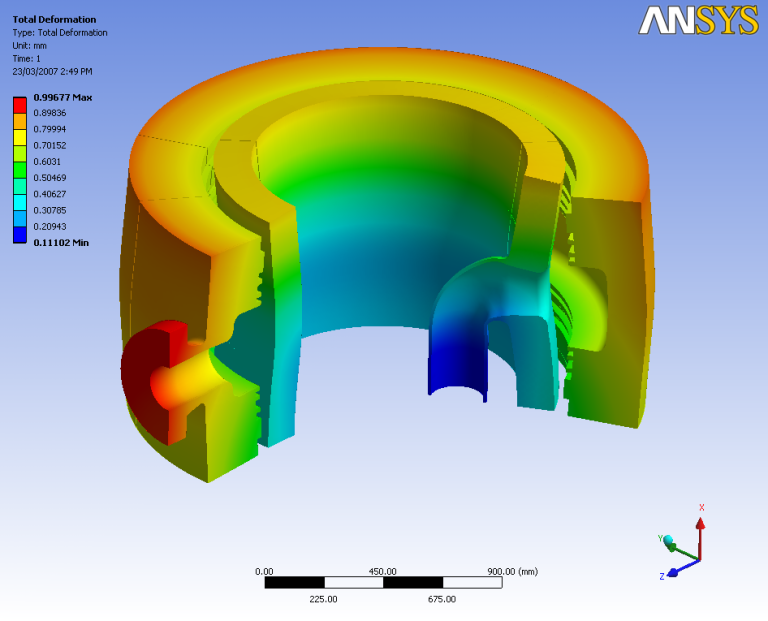The height and width of the screenshot is (621, 768).
Task: Click the "0.11102 Min" legend label
Action: (61, 242)
